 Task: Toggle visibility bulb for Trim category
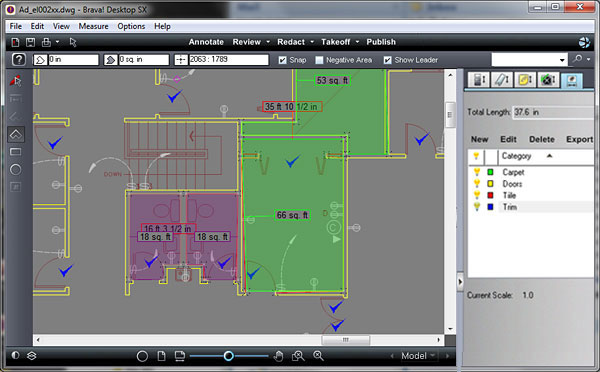point(477,207)
